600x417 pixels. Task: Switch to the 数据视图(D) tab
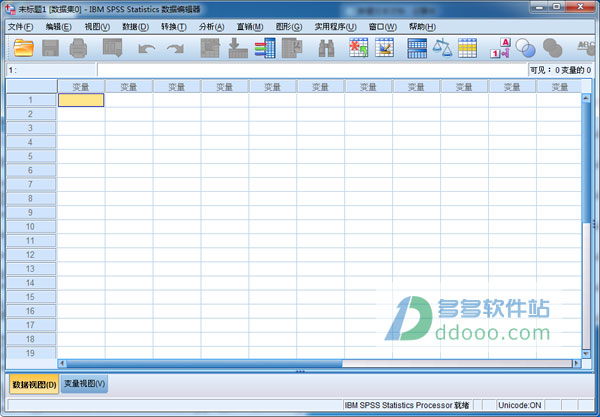tap(34, 384)
